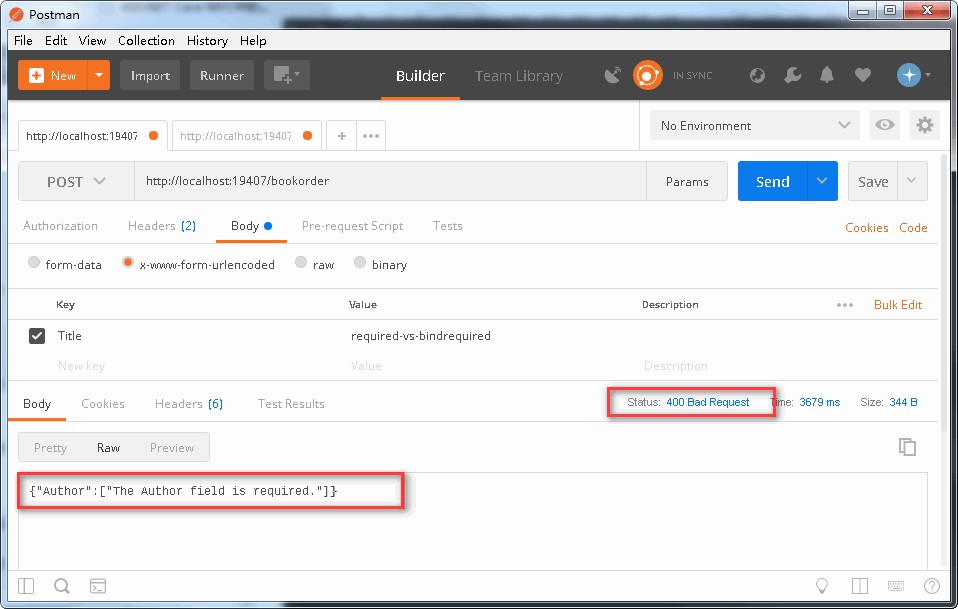
Task: Open the Postman console icon
Action: click(98, 586)
